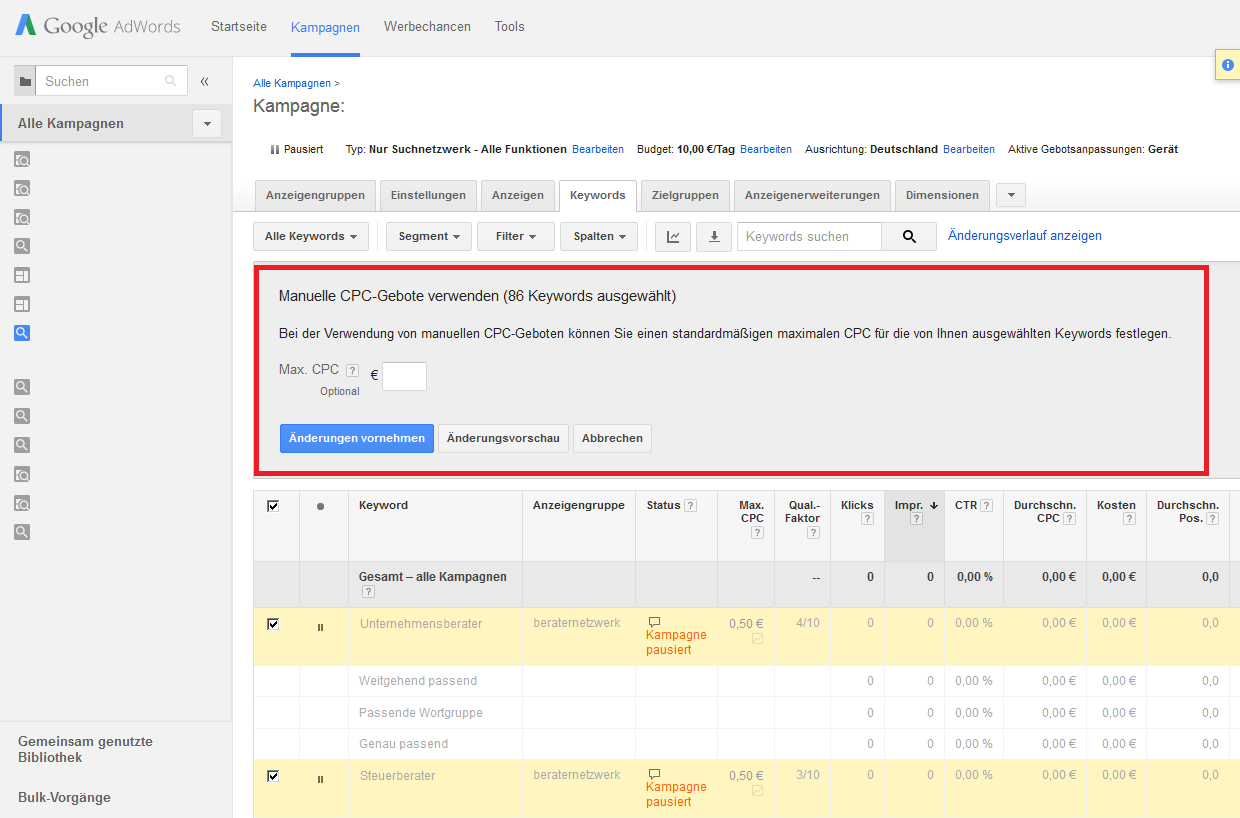Open the help icon under Max. CPC column header
The height and width of the screenshot is (818, 1240).
(757, 533)
